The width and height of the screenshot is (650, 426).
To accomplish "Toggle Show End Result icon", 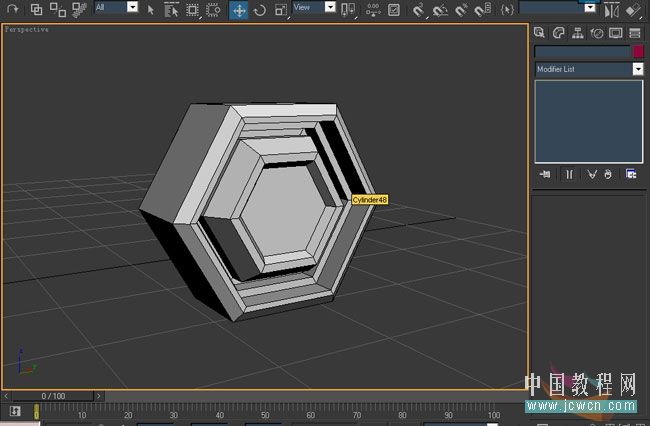I will click(569, 174).
